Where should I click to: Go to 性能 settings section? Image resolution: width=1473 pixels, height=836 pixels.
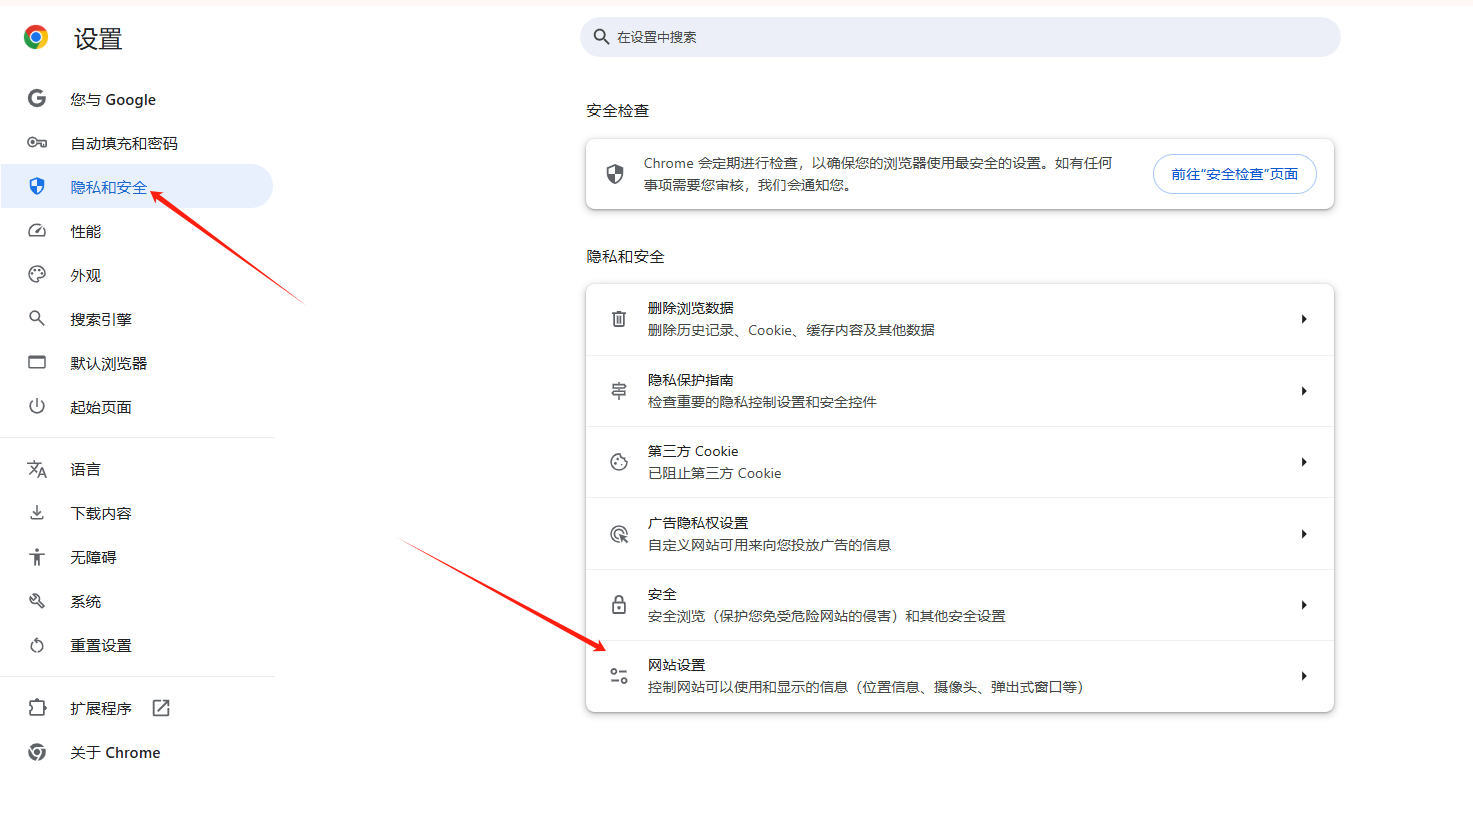click(x=137, y=231)
